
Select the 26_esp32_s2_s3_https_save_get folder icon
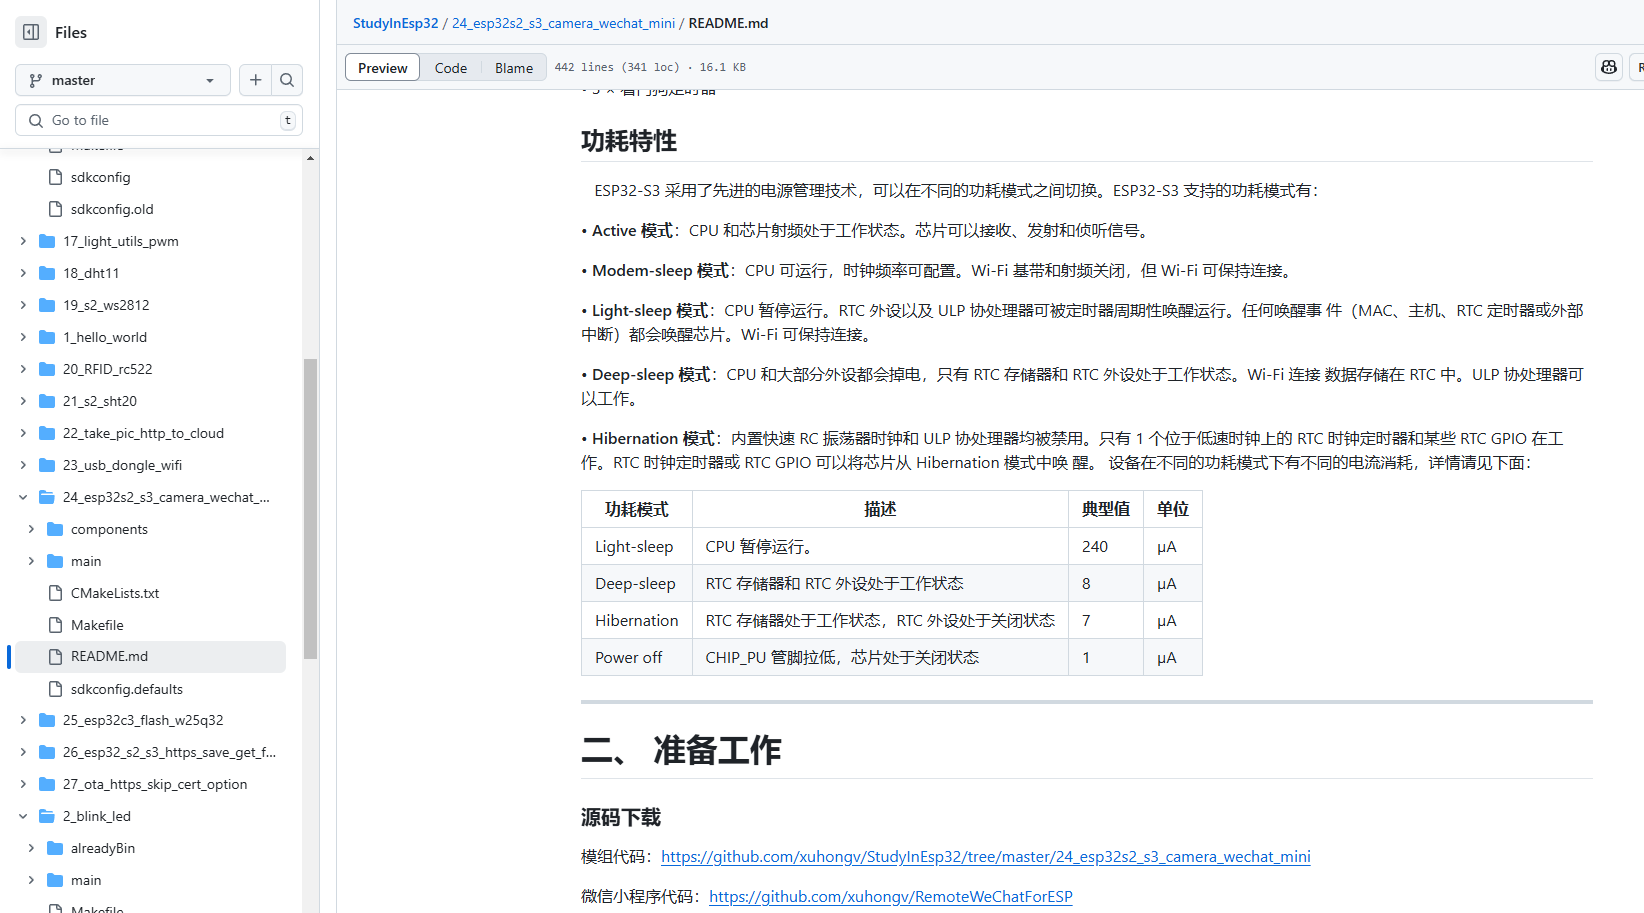47,752
